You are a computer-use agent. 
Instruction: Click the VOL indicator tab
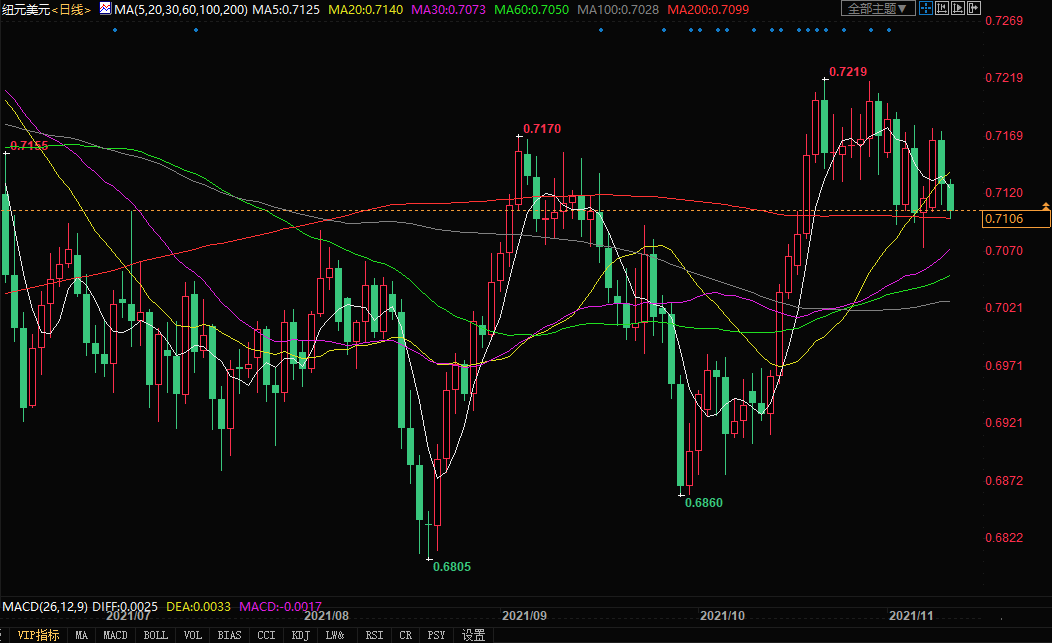193,635
